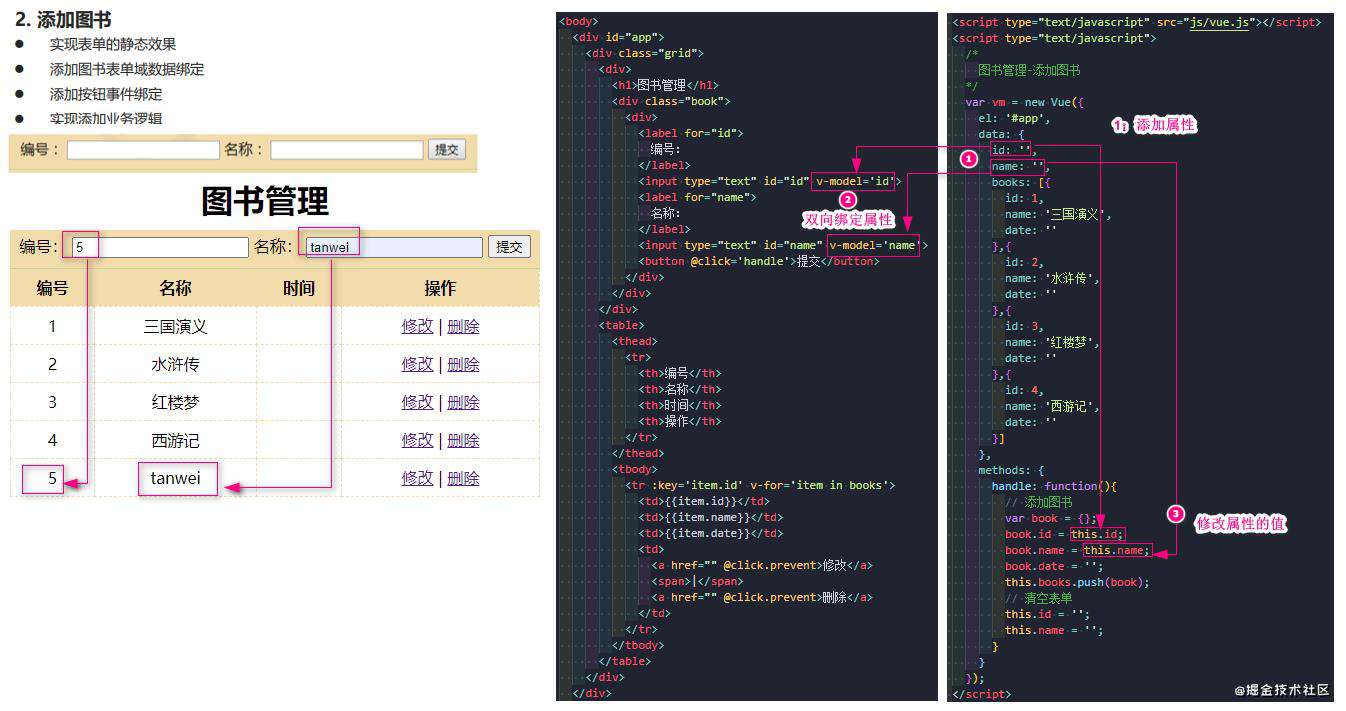Click the code line <th>时间</th>
This screenshot has width=1346, height=711.
click(679, 405)
